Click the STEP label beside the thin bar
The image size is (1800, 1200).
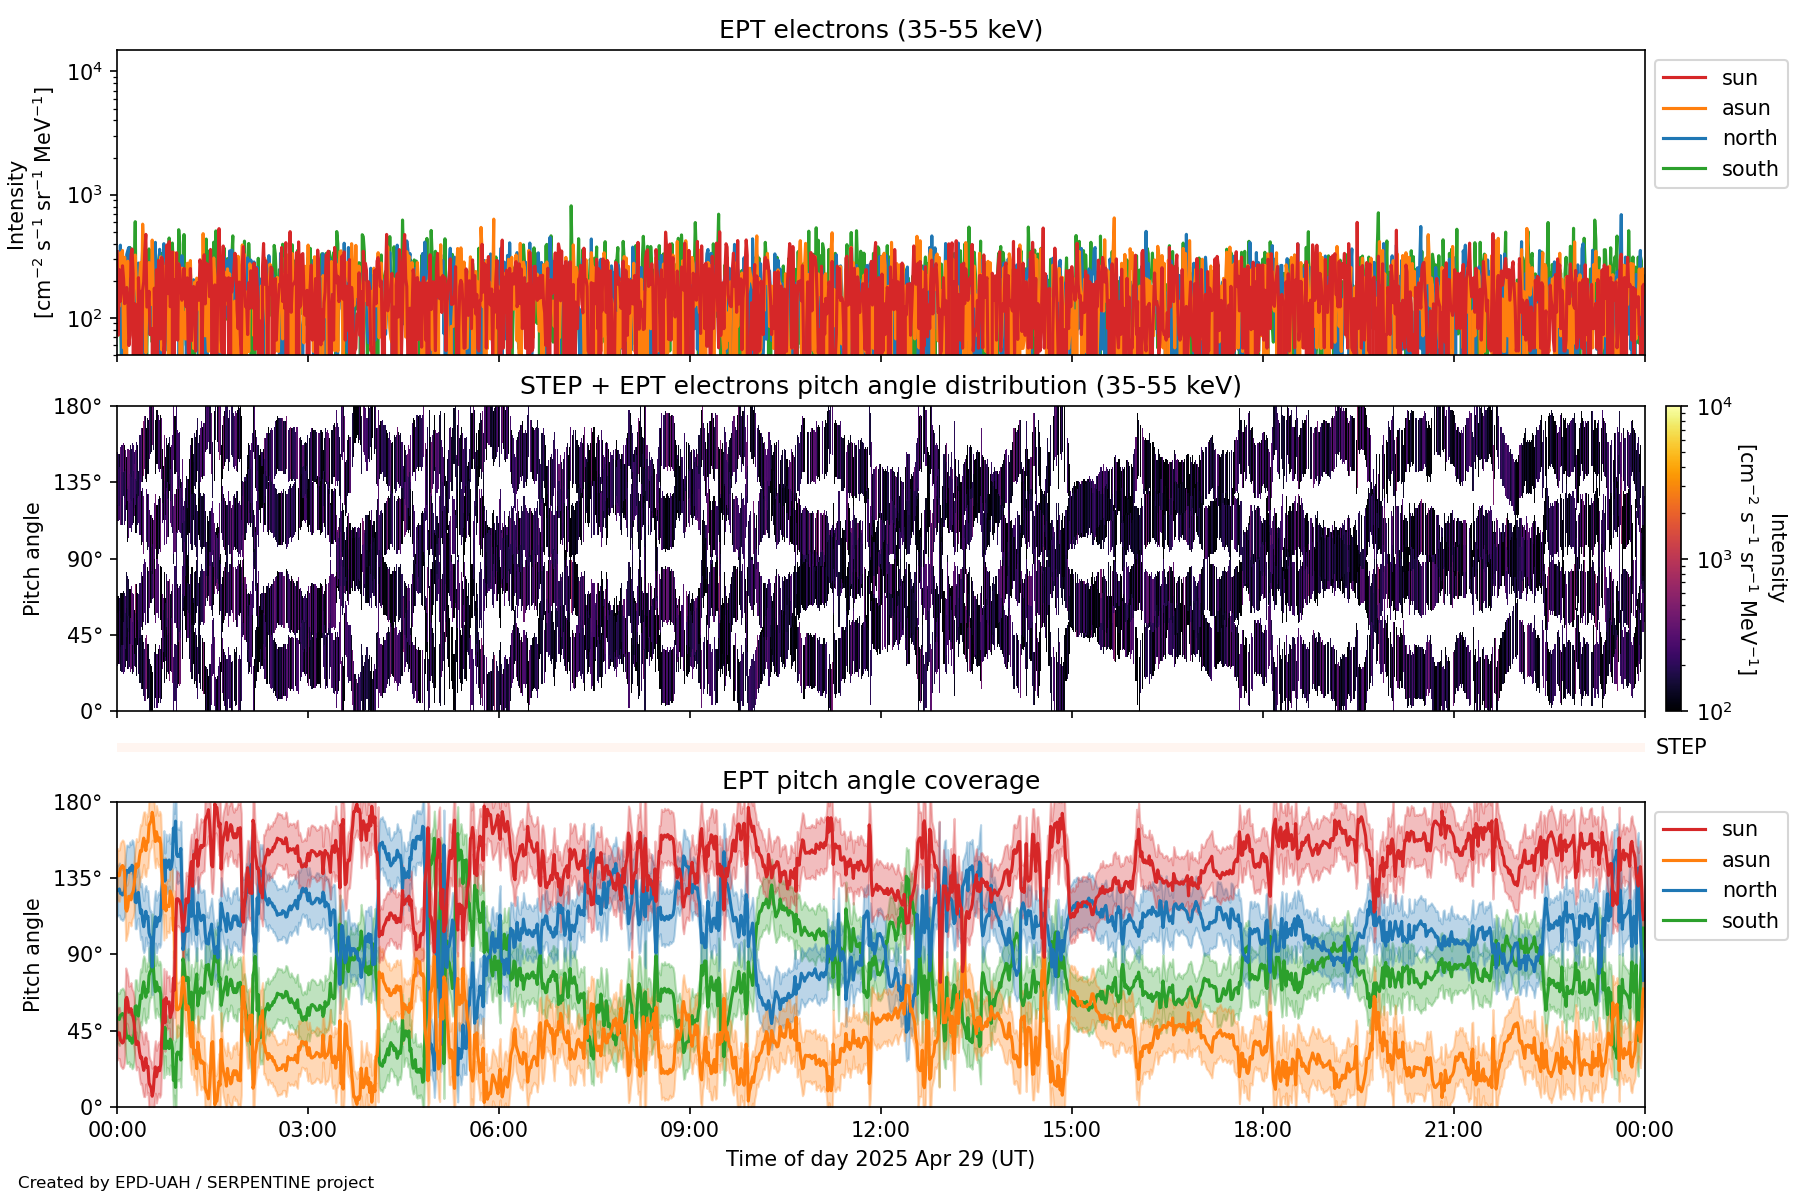click(1680, 747)
